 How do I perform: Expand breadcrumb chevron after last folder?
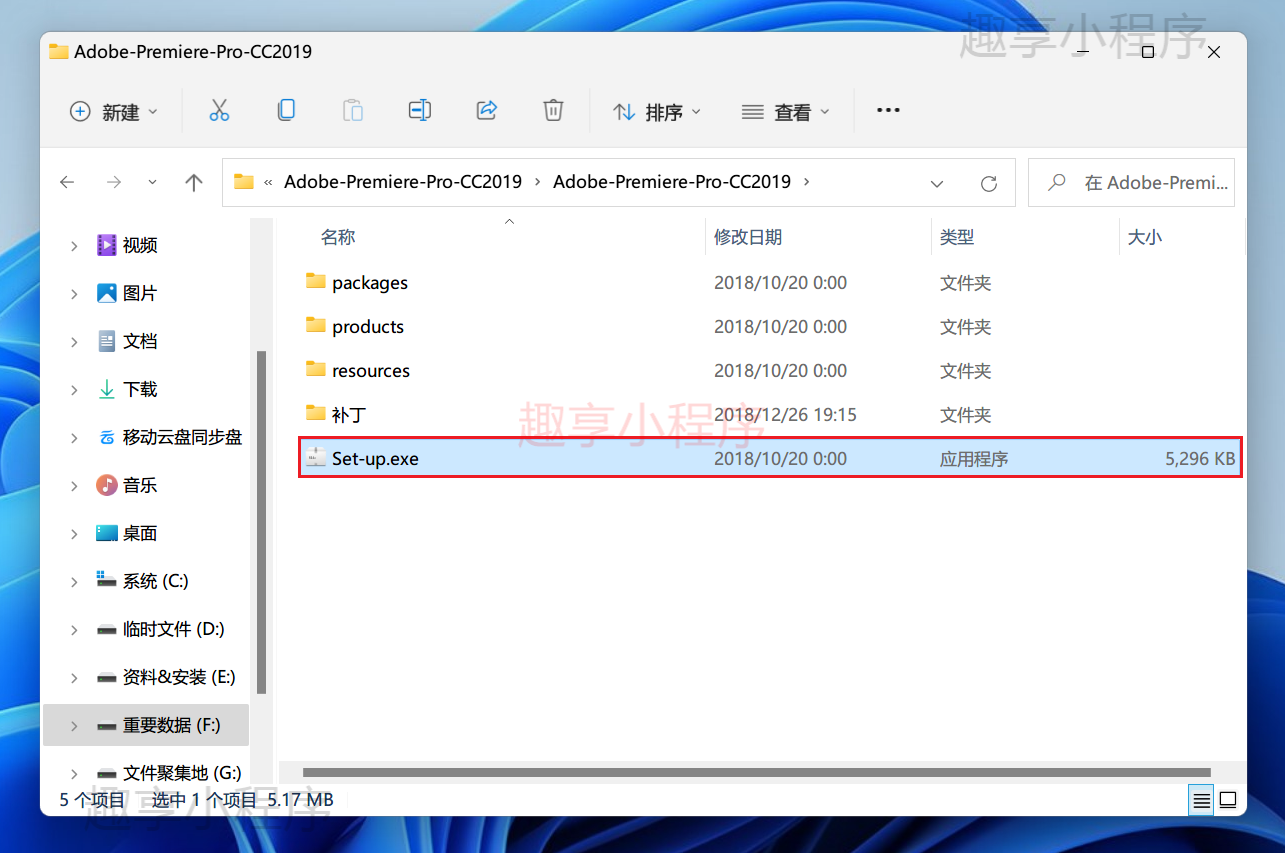[x=807, y=182]
